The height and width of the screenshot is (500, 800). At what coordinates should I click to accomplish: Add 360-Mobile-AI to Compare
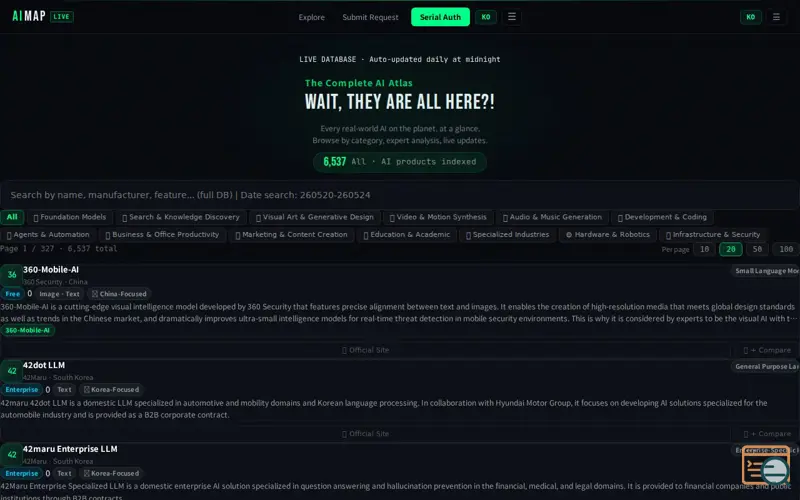pos(767,350)
